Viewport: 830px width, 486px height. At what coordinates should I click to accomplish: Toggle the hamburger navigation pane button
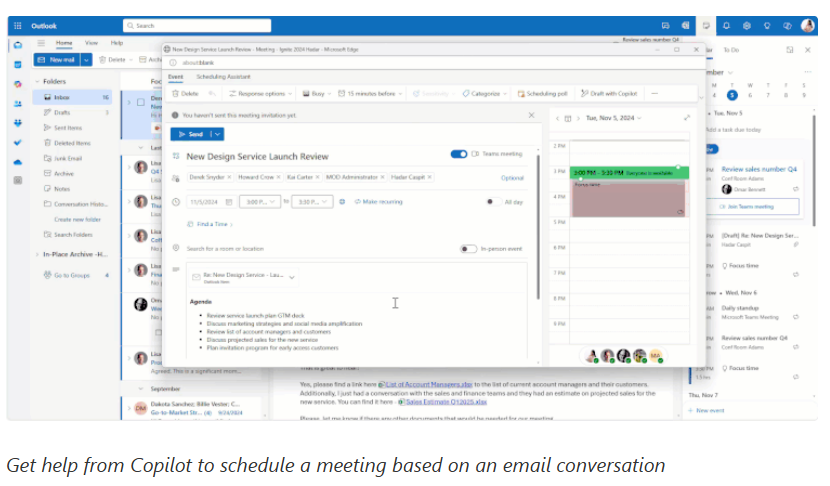point(41,43)
